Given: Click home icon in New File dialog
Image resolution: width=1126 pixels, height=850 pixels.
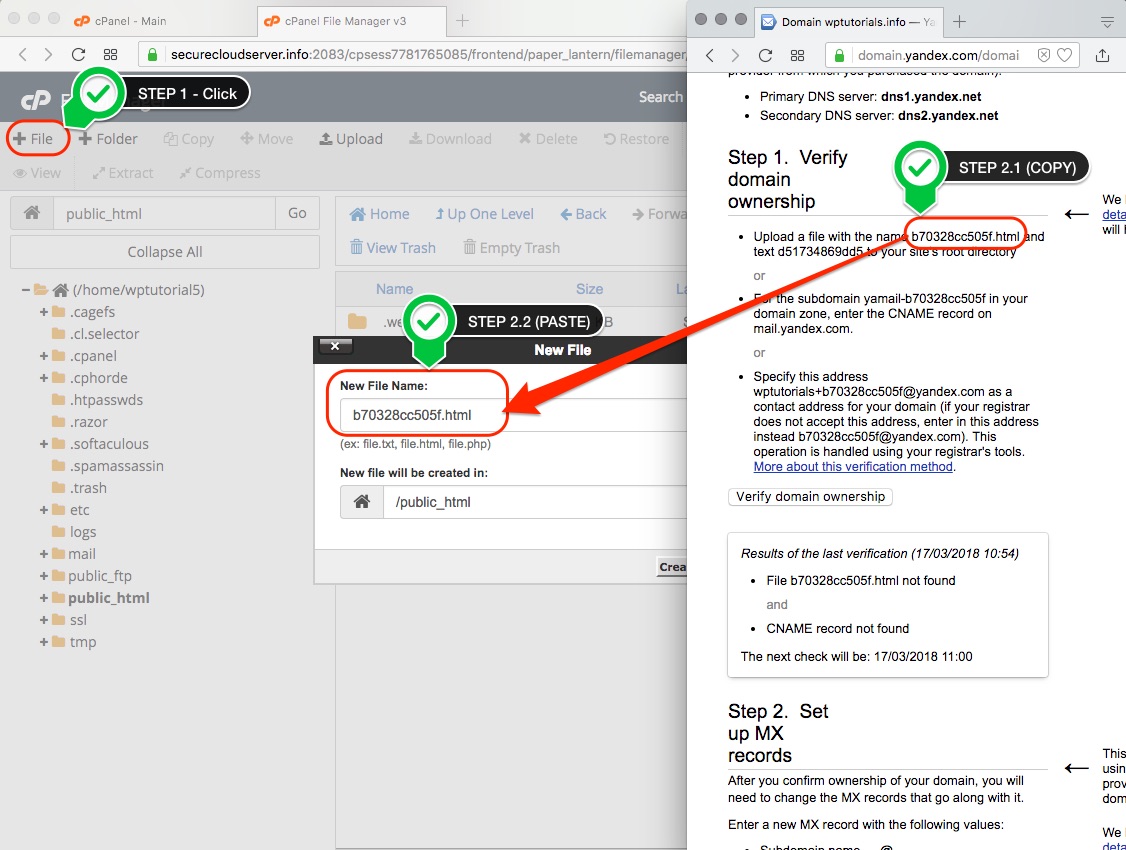Looking at the screenshot, I should click(362, 502).
